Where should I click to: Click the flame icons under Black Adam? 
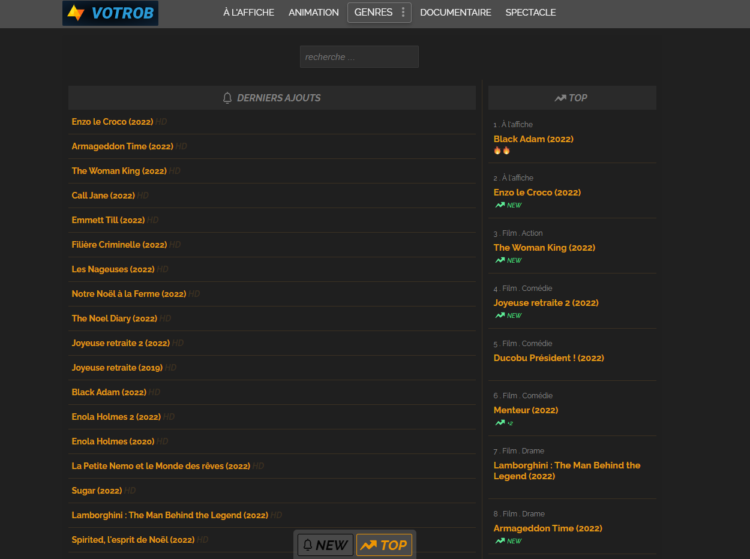click(502, 151)
